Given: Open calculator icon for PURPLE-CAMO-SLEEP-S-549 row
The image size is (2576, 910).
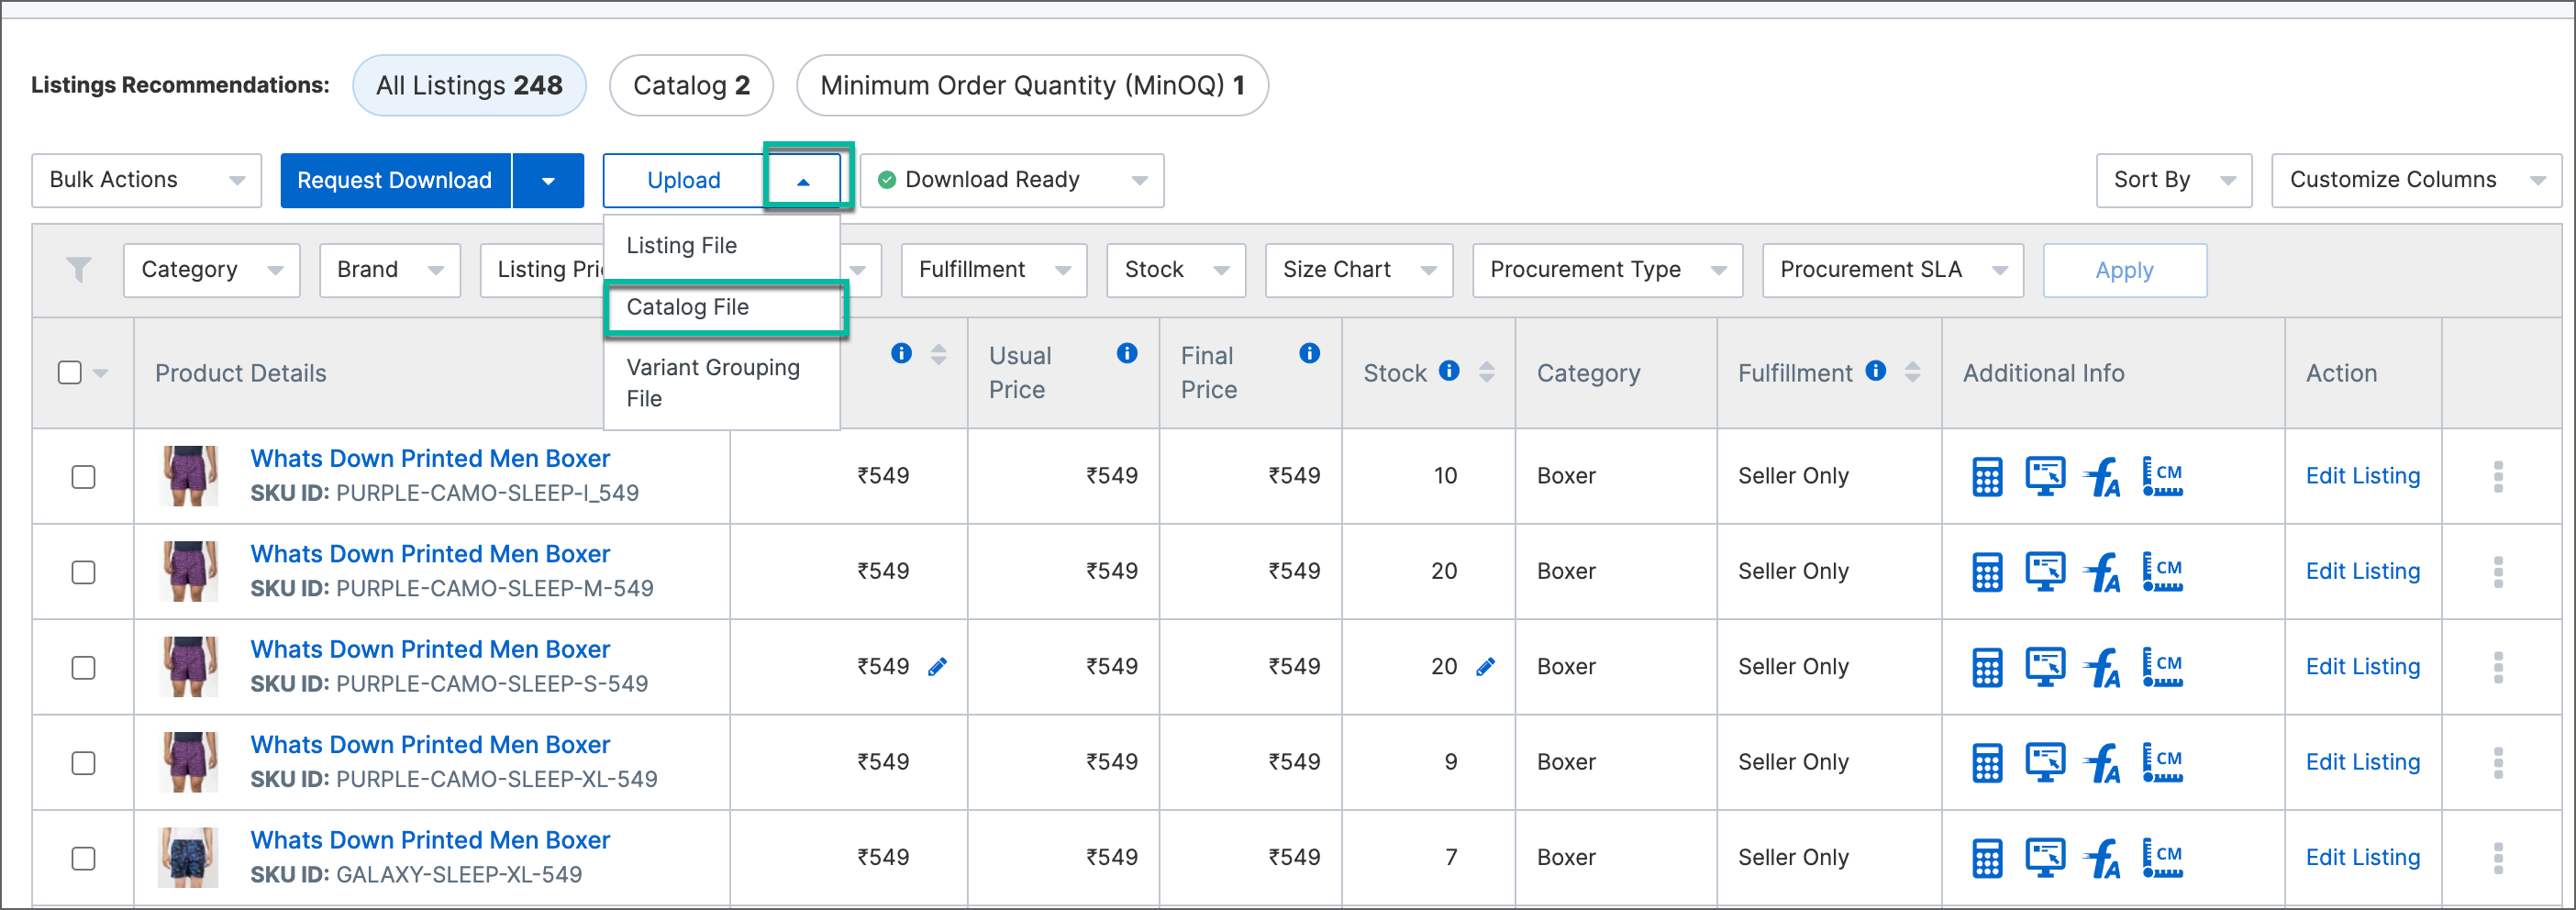Looking at the screenshot, I should pyautogui.click(x=1987, y=668).
